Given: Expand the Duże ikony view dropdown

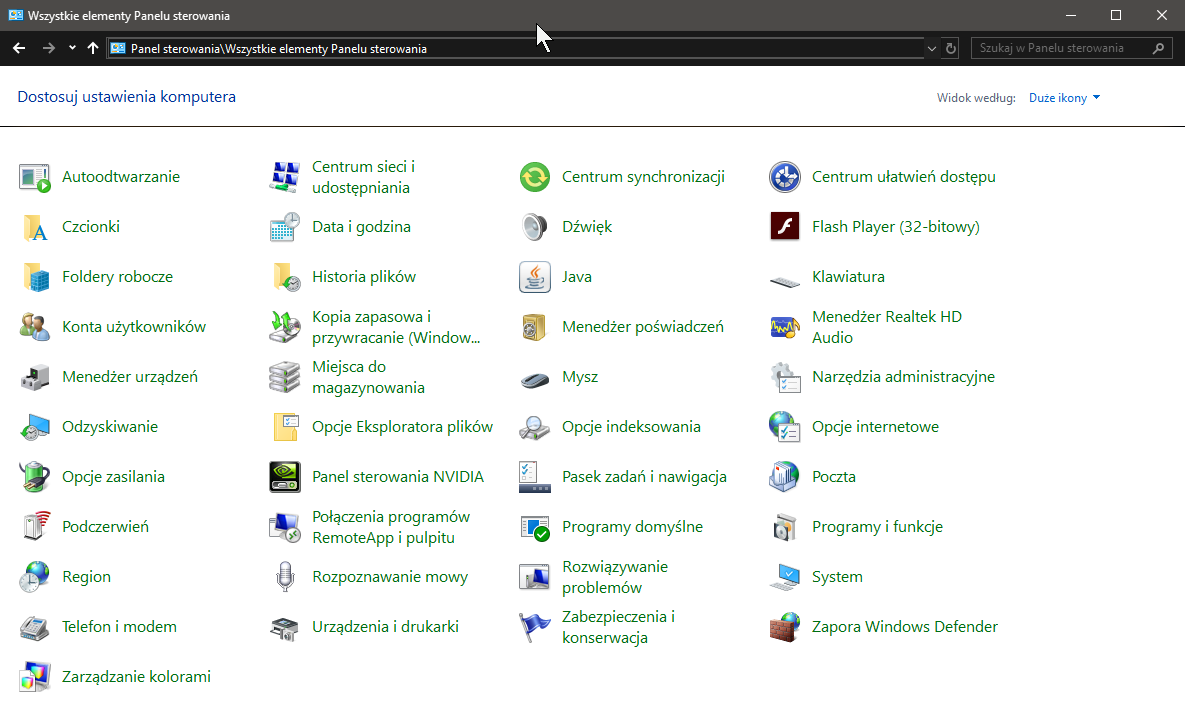Looking at the screenshot, I should pos(1065,98).
